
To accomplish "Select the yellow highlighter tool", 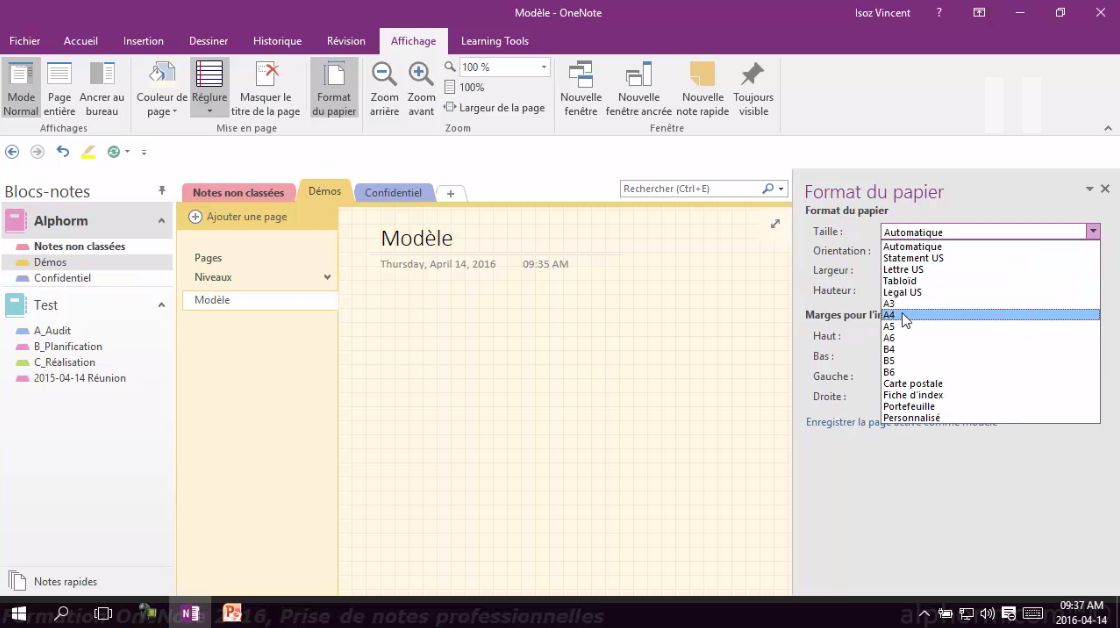I will (x=88, y=151).
